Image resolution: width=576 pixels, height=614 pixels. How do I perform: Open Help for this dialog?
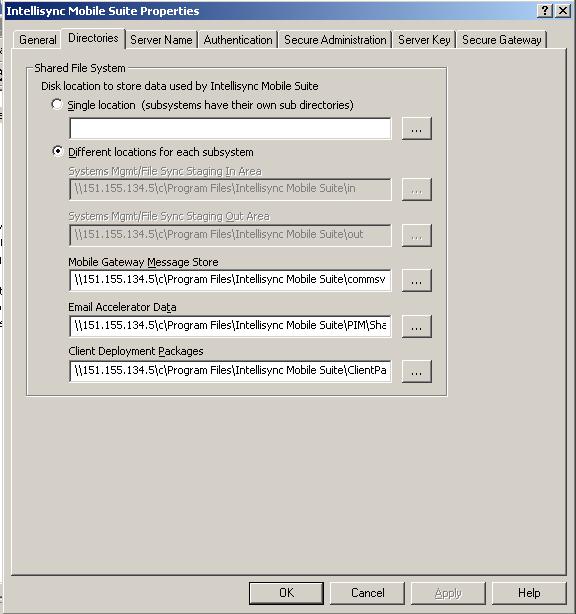529,593
